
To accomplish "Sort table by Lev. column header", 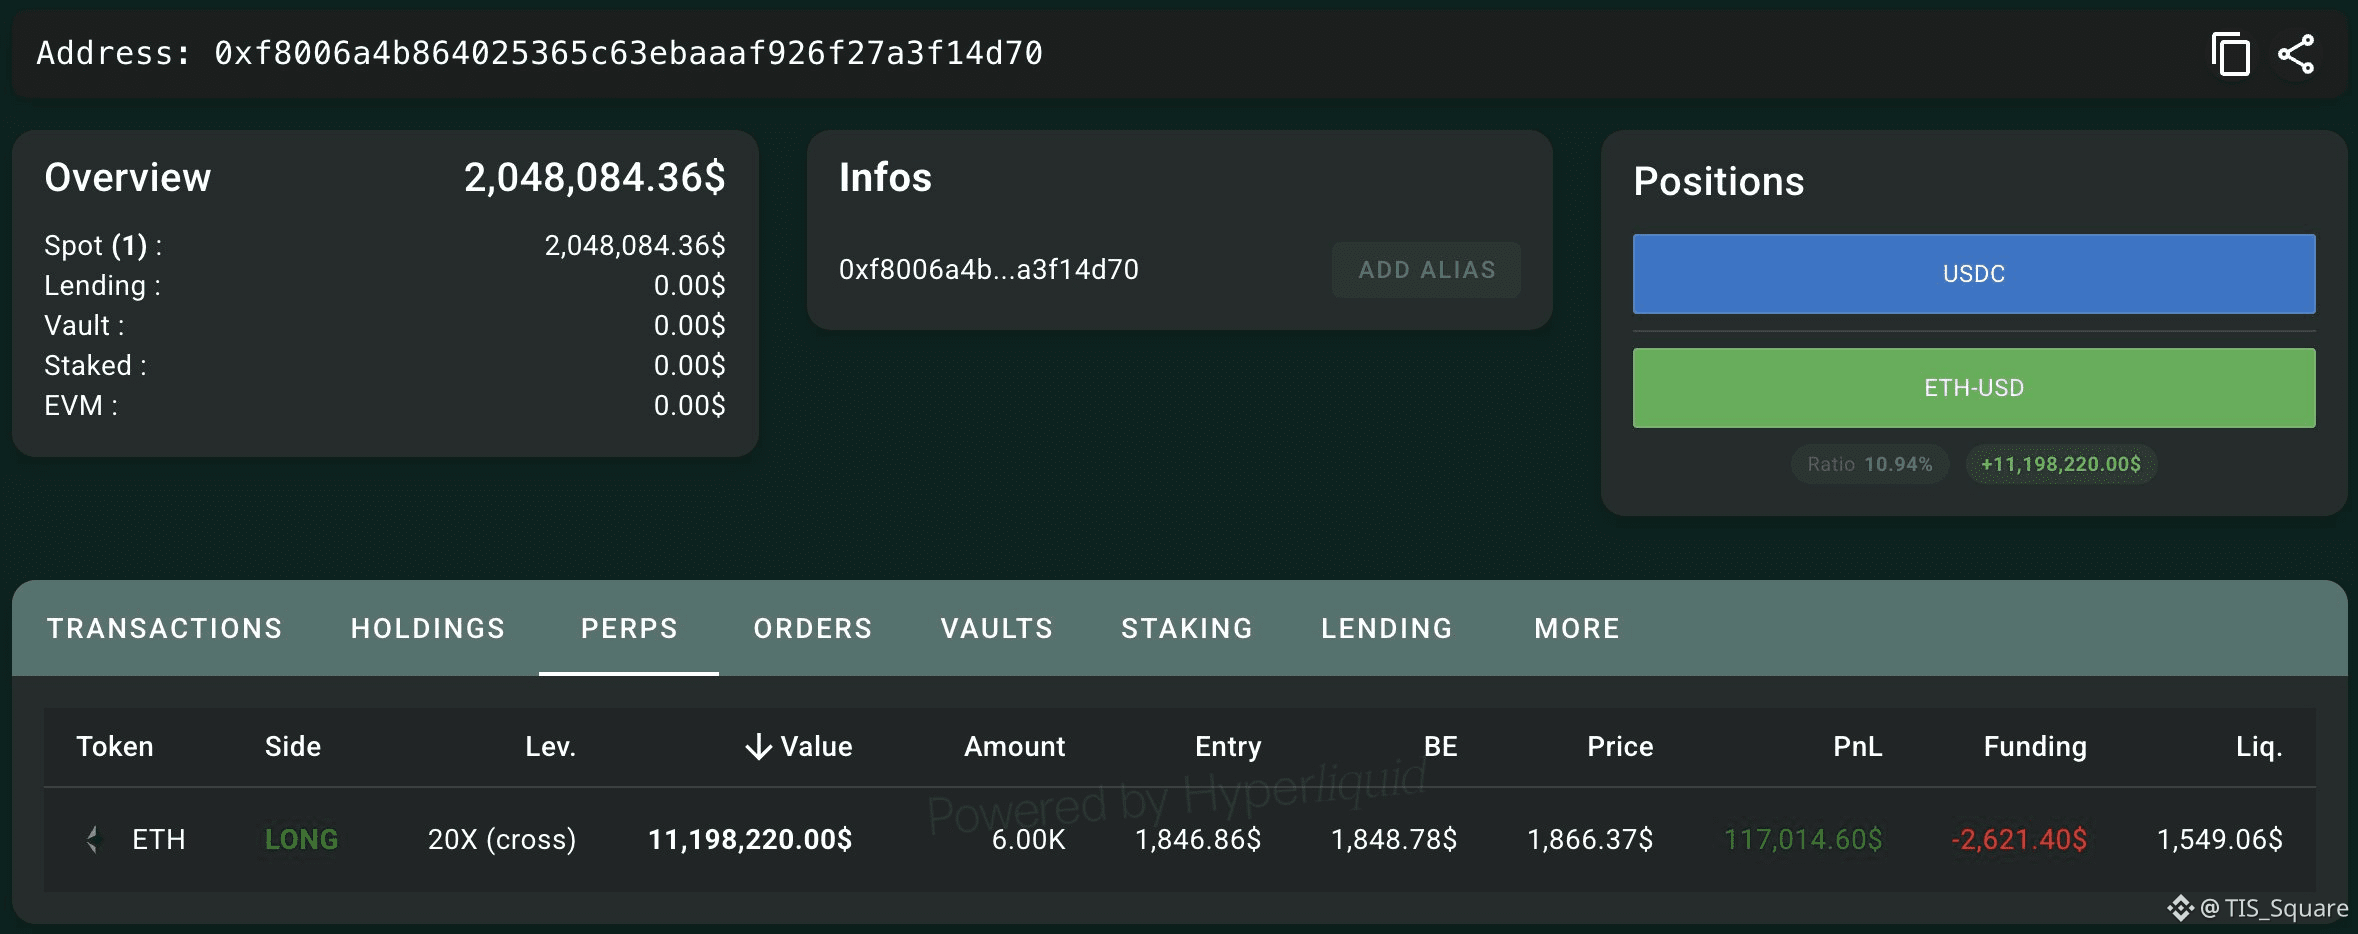I will point(551,746).
